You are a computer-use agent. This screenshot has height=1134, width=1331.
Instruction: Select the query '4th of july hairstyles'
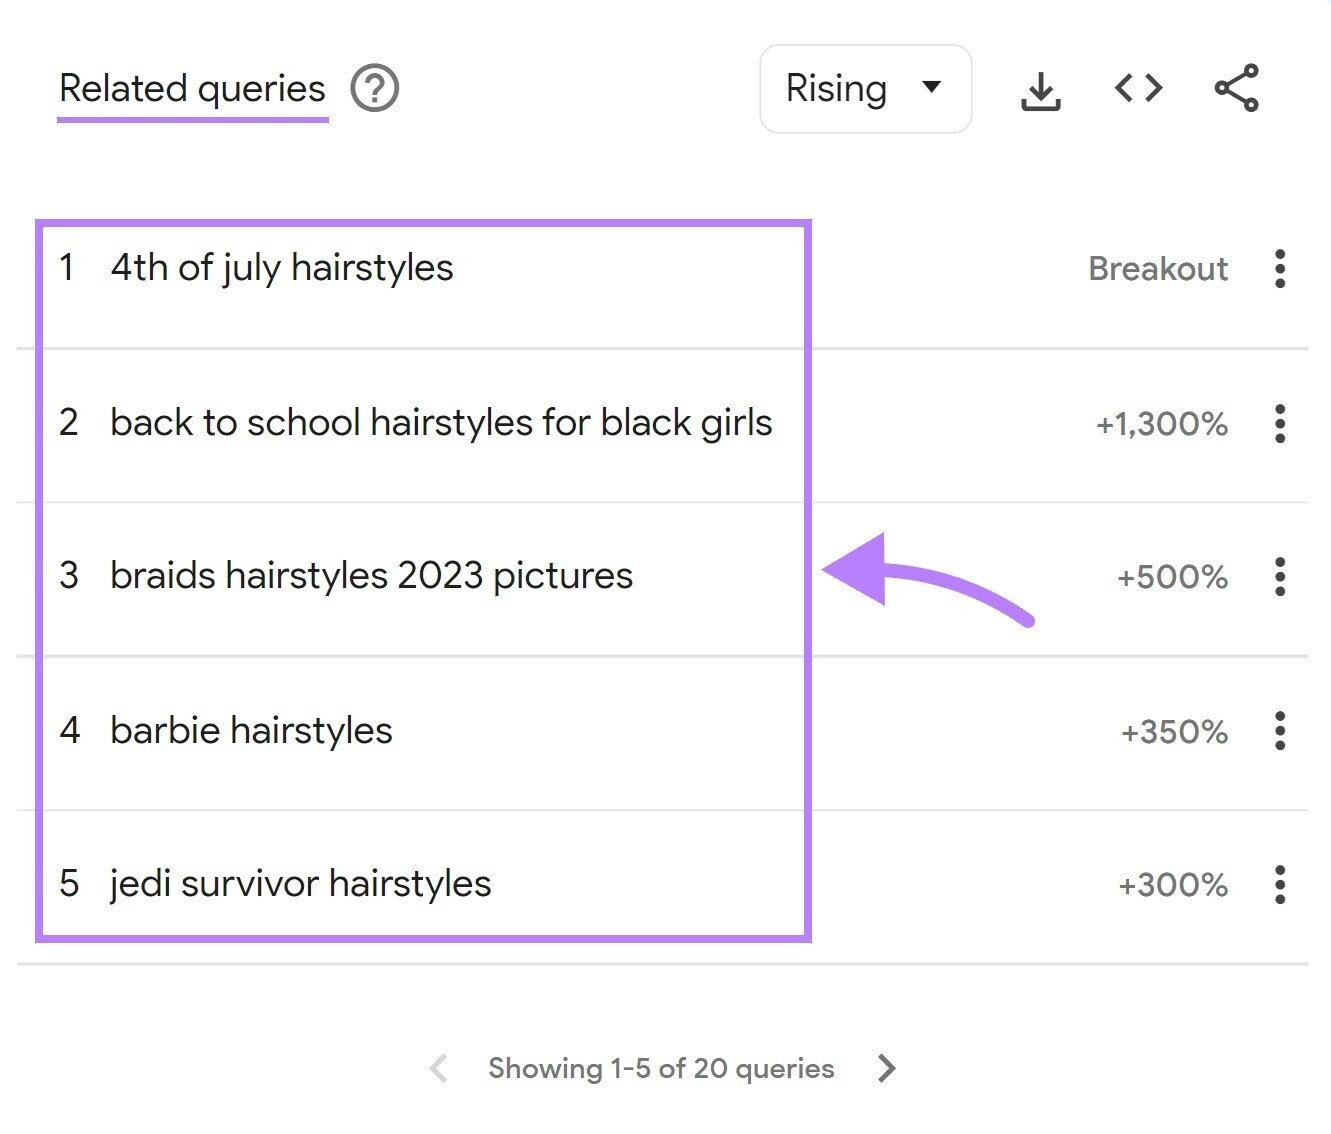[282, 267]
